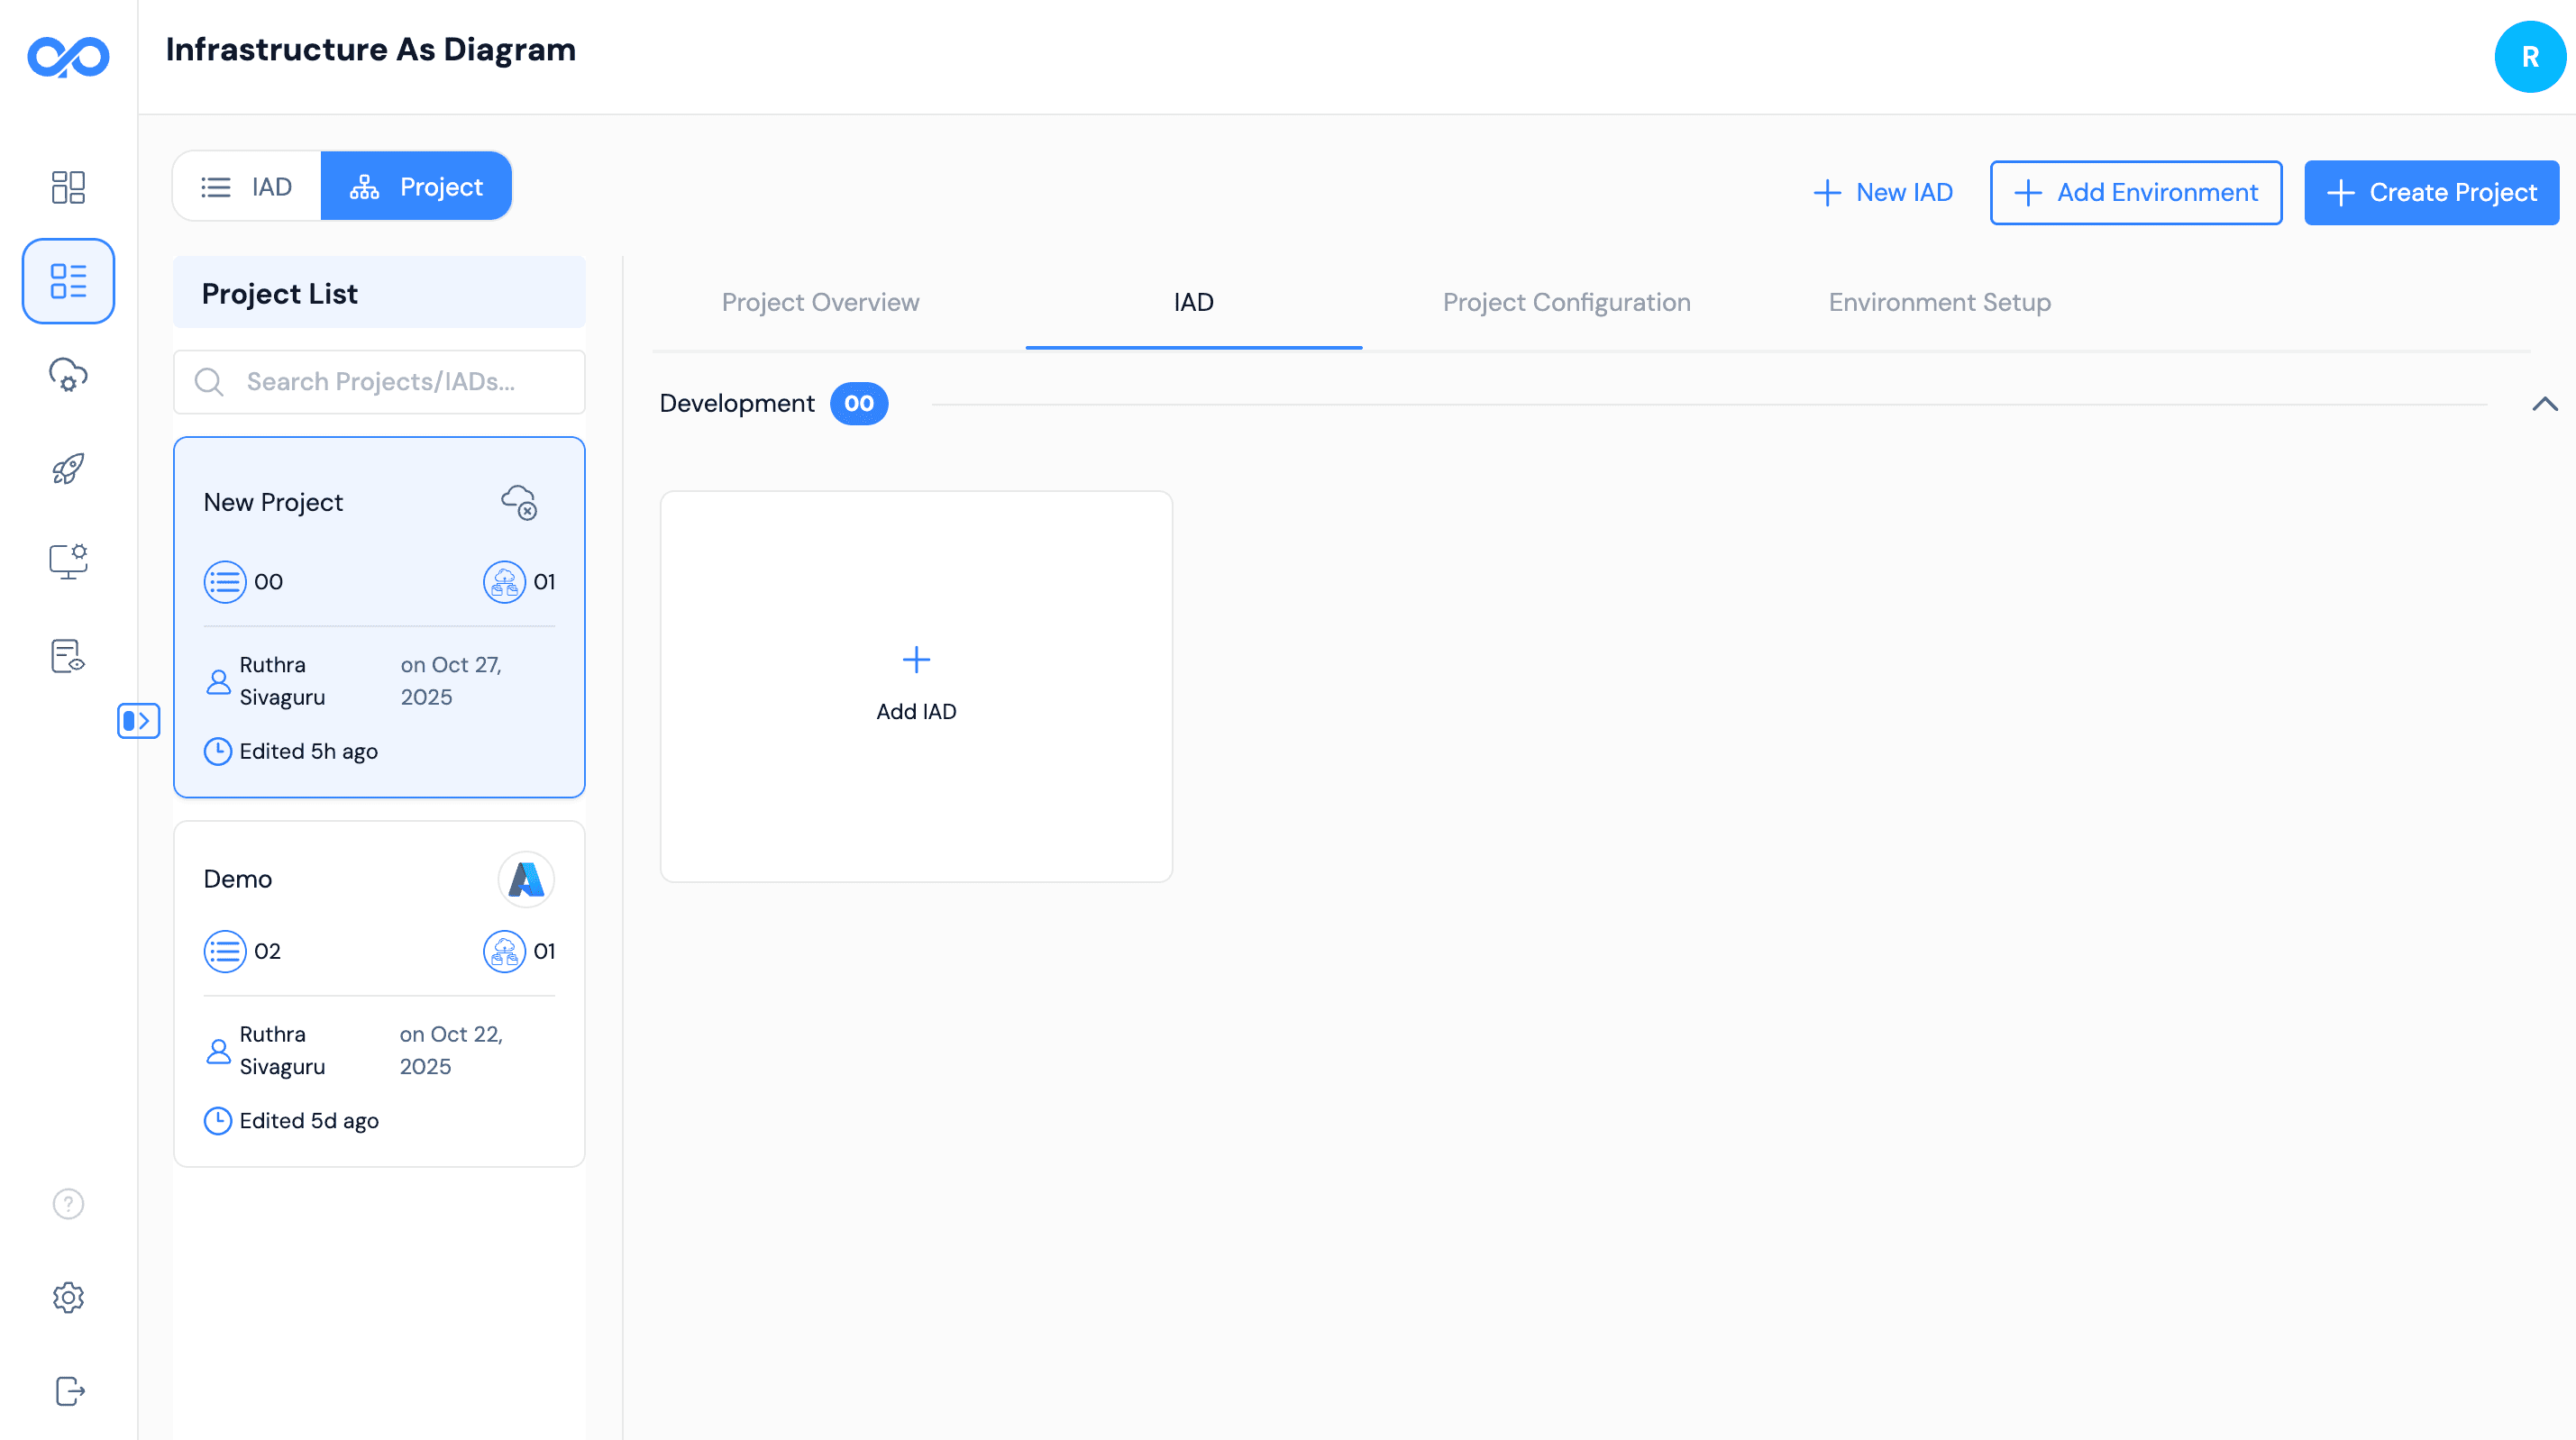Viewport: 2576px width, 1440px height.
Task: Open the monitor configuration icon in sidebar
Action: coord(67,561)
